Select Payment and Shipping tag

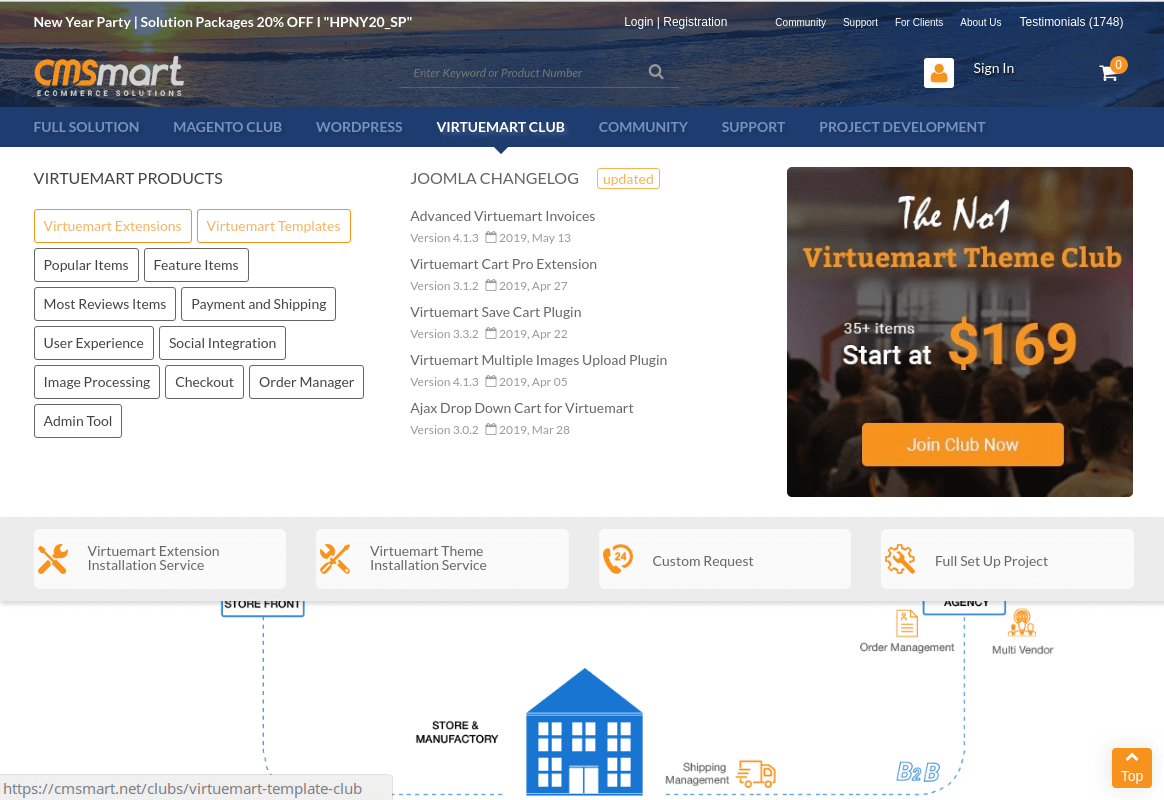[x=258, y=304]
